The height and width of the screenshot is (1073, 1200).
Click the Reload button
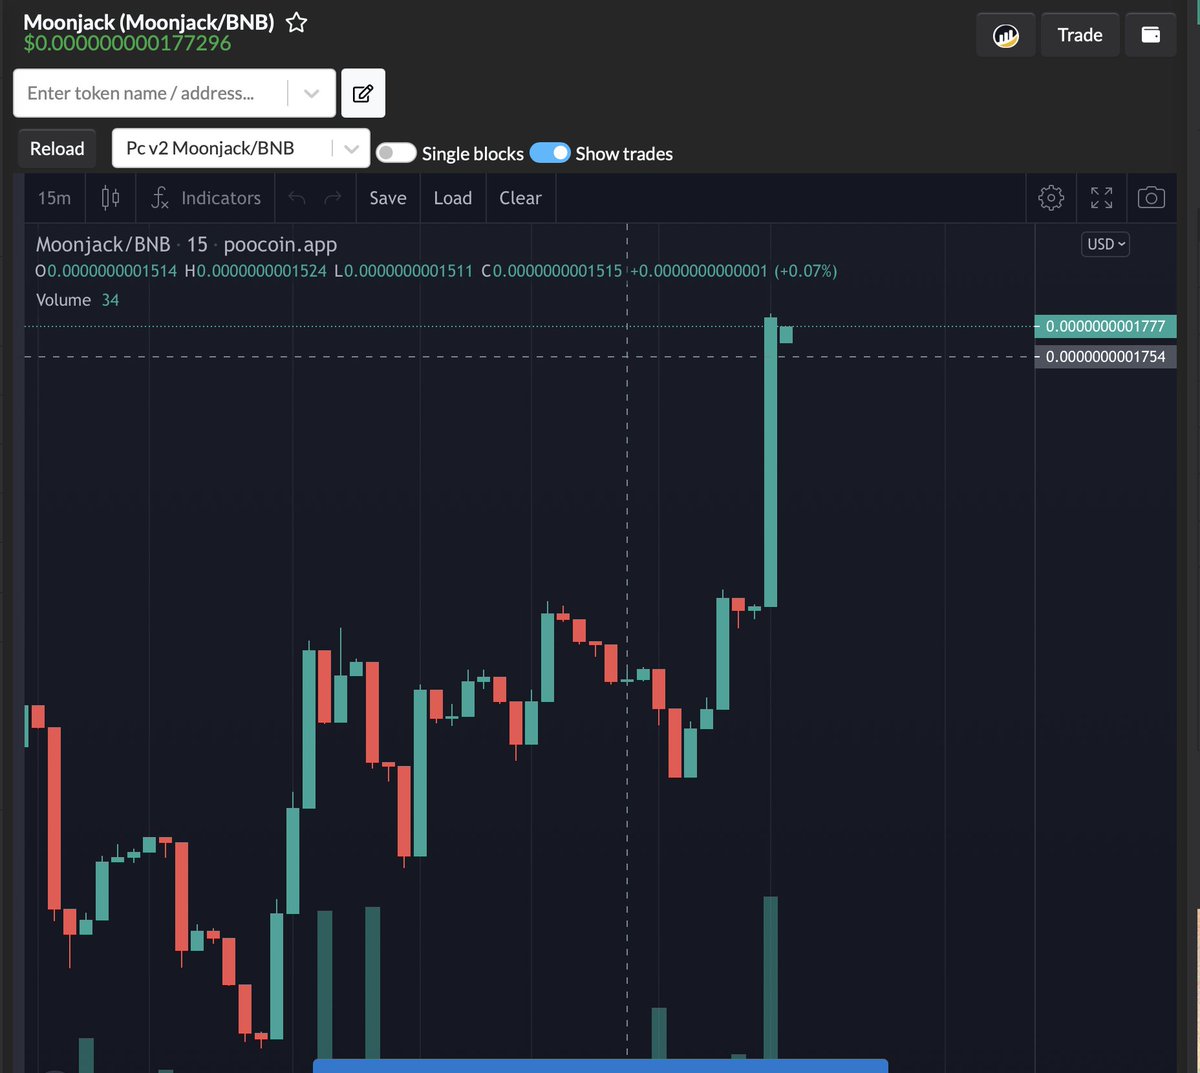point(56,147)
